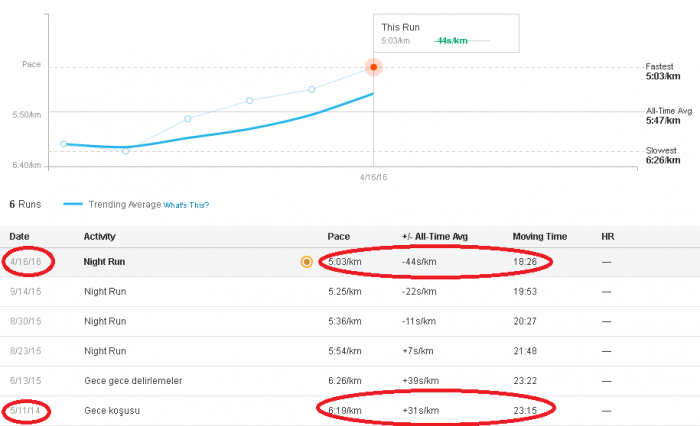Click the orange highlighted run marker on chart

pos(373,67)
